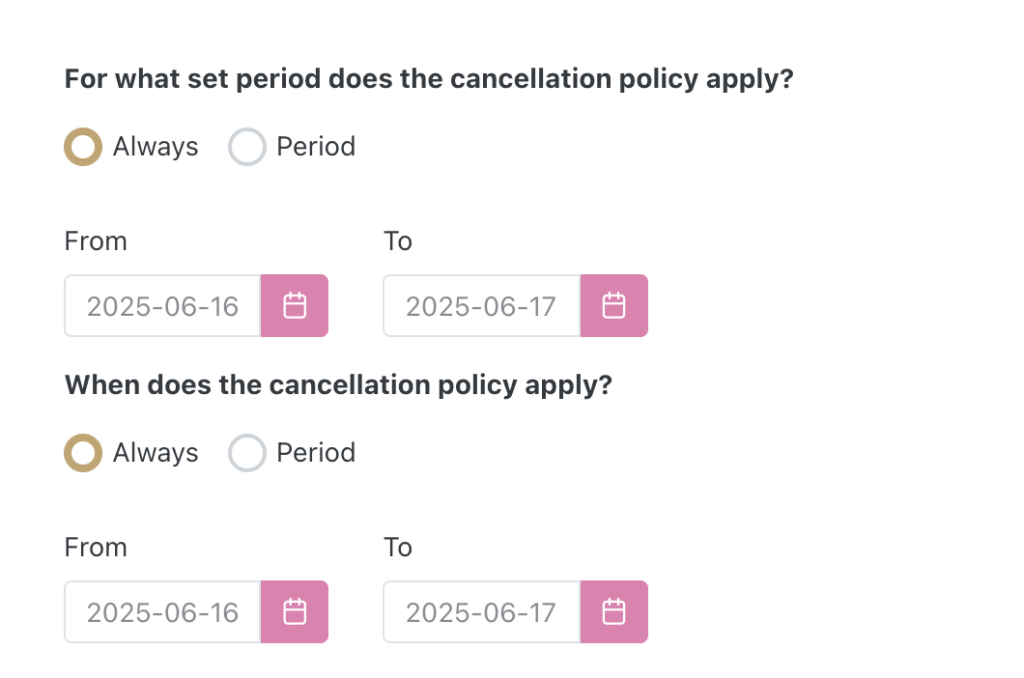The height and width of the screenshot is (678, 1024).
Task: Click the "When does the cancellation policy apply?" heading
Action: point(338,385)
